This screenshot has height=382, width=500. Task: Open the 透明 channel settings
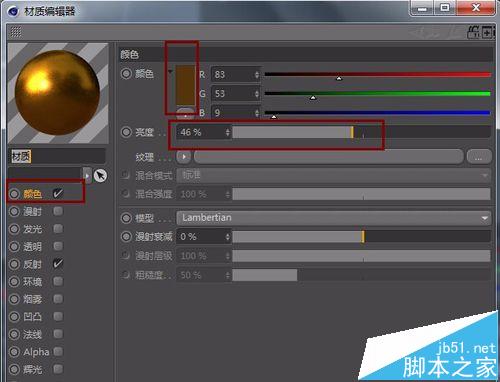point(32,247)
